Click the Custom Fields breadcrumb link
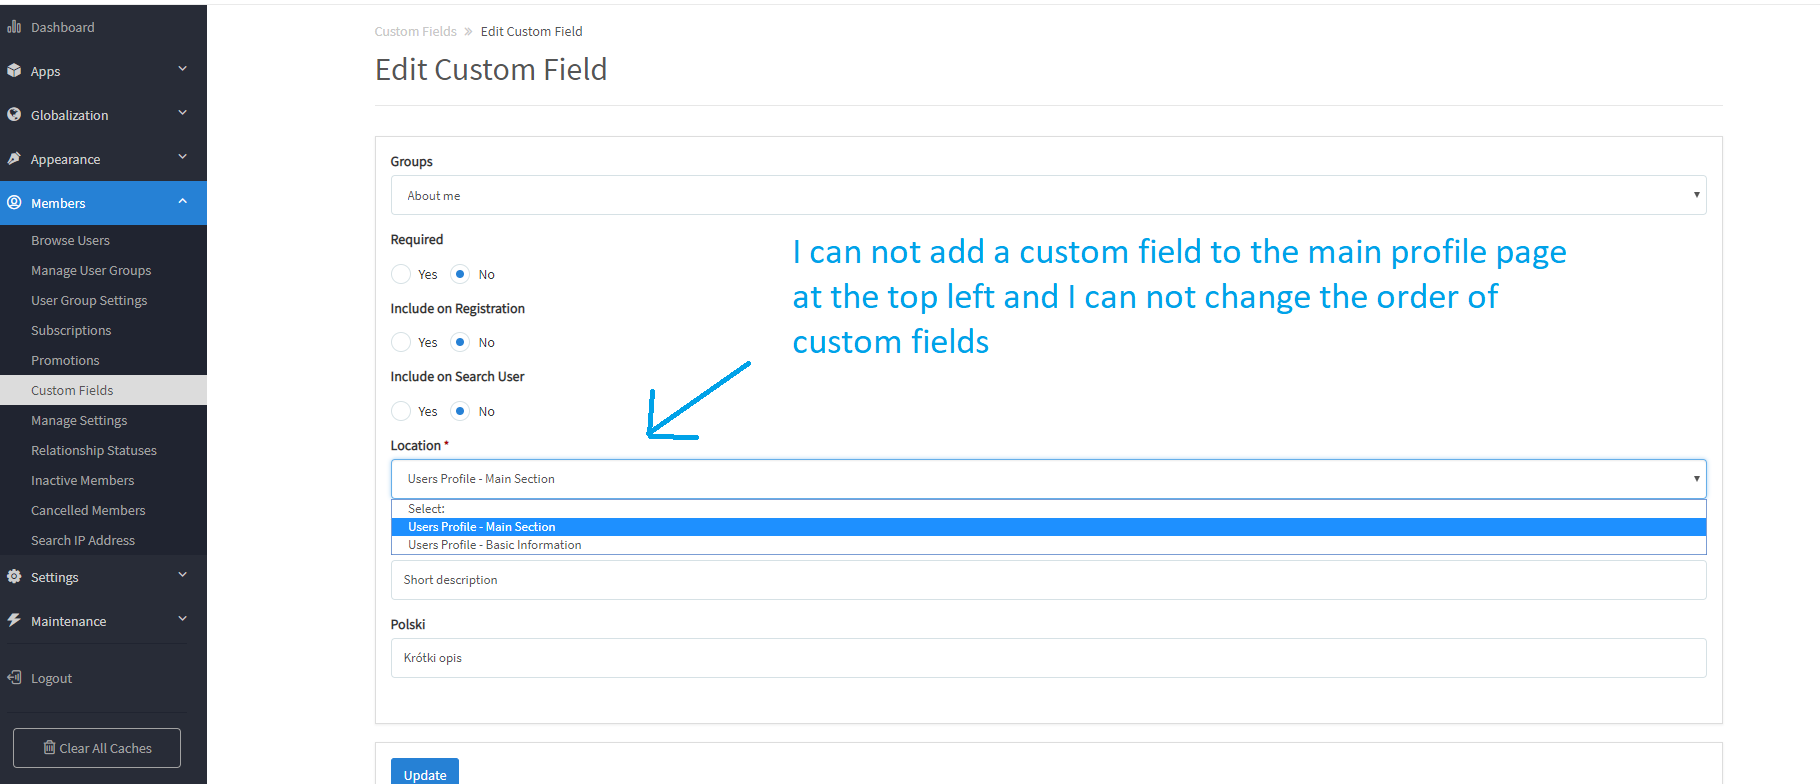The width and height of the screenshot is (1820, 784). pos(415,31)
